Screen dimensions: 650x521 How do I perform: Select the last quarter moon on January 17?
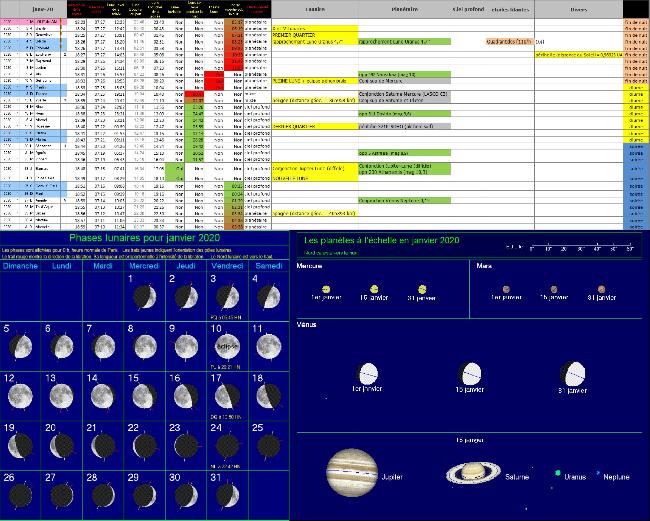click(x=227, y=396)
